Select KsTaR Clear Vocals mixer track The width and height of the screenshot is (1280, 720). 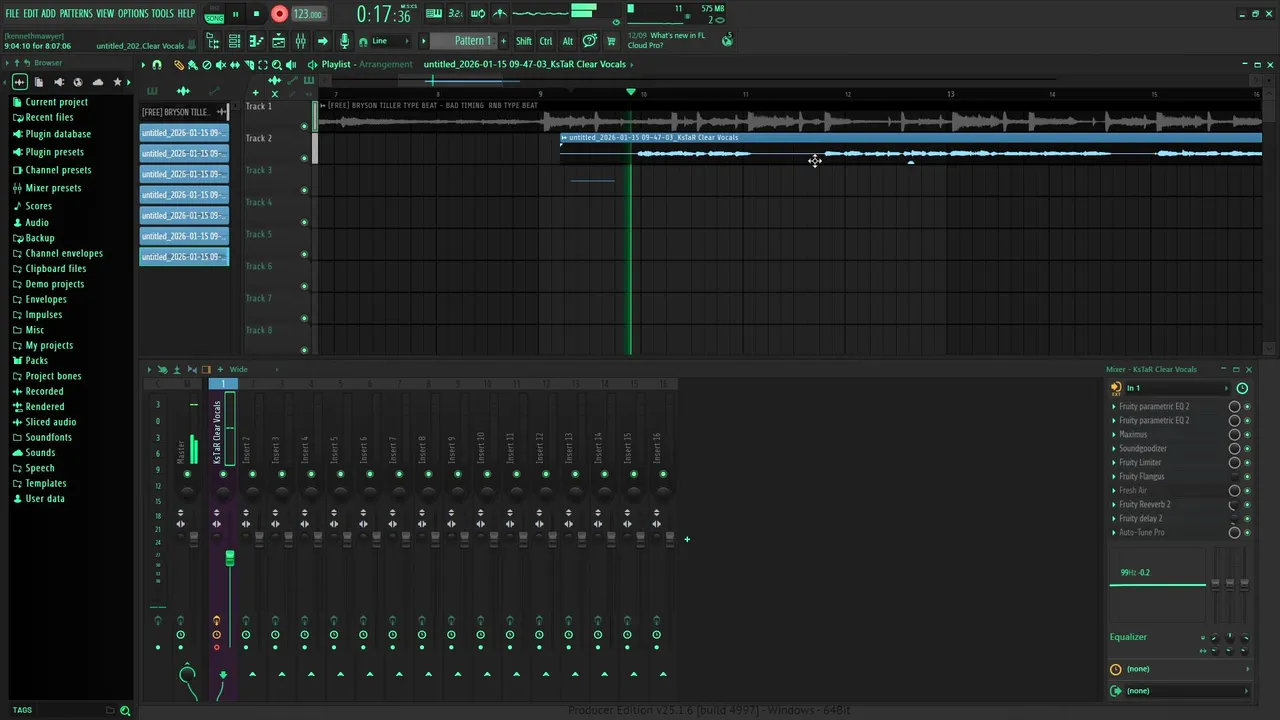tap(218, 432)
